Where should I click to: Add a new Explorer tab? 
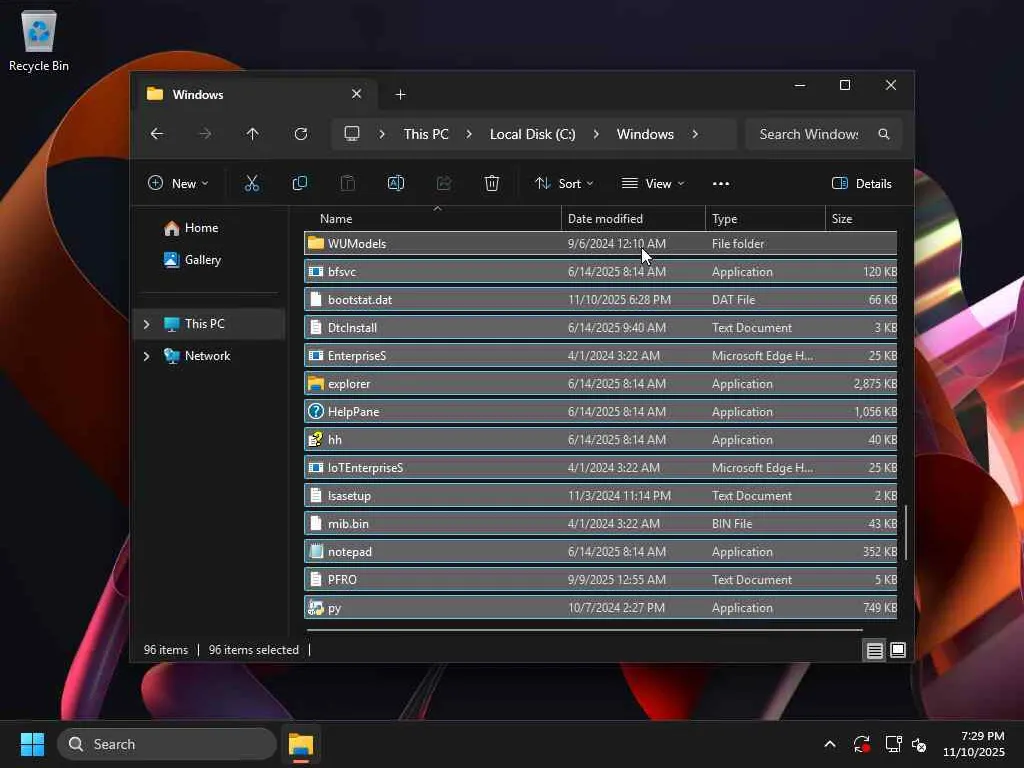coord(400,95)
